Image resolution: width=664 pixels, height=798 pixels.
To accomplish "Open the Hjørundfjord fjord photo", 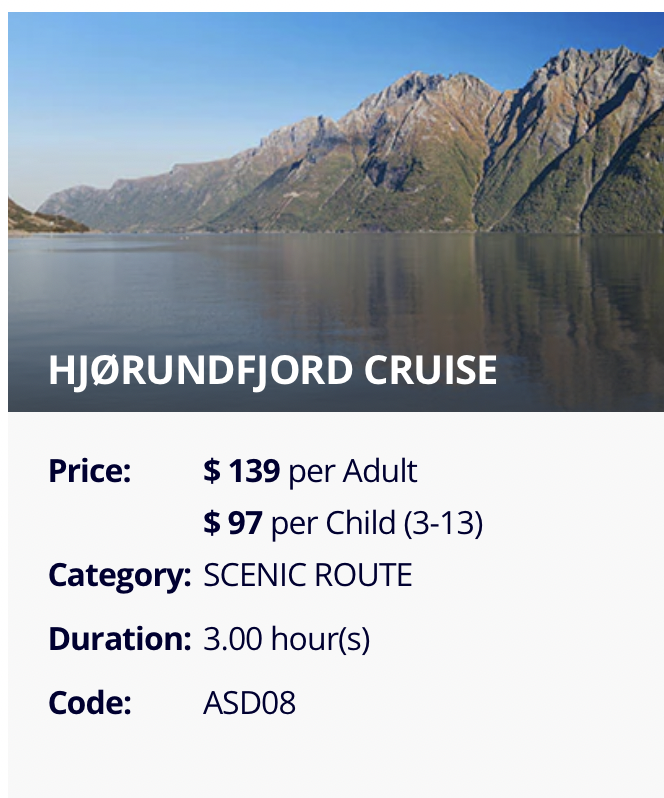I will [336, 212].
